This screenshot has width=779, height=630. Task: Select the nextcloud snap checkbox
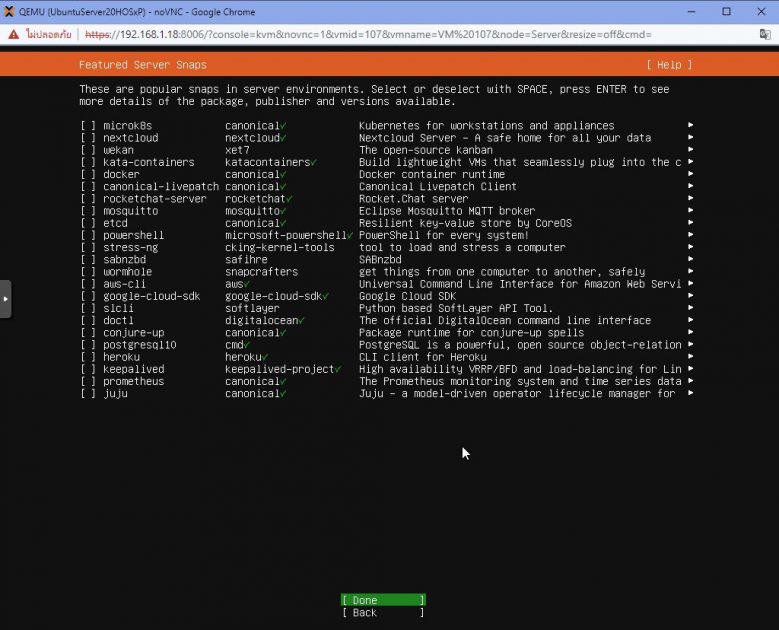point(88,138)
